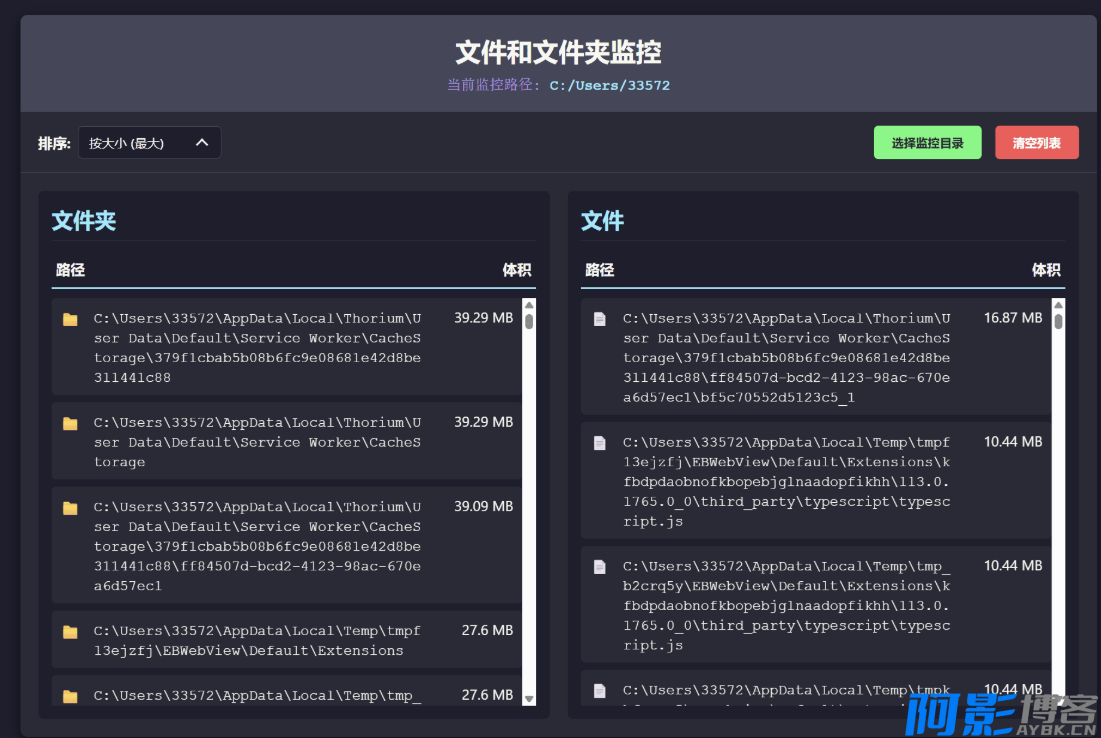This screenshot has width=1101, height=738.
Task: Click folder icon beside tmpf13ejzfj Extensions folder
Action: pos(70,632)
